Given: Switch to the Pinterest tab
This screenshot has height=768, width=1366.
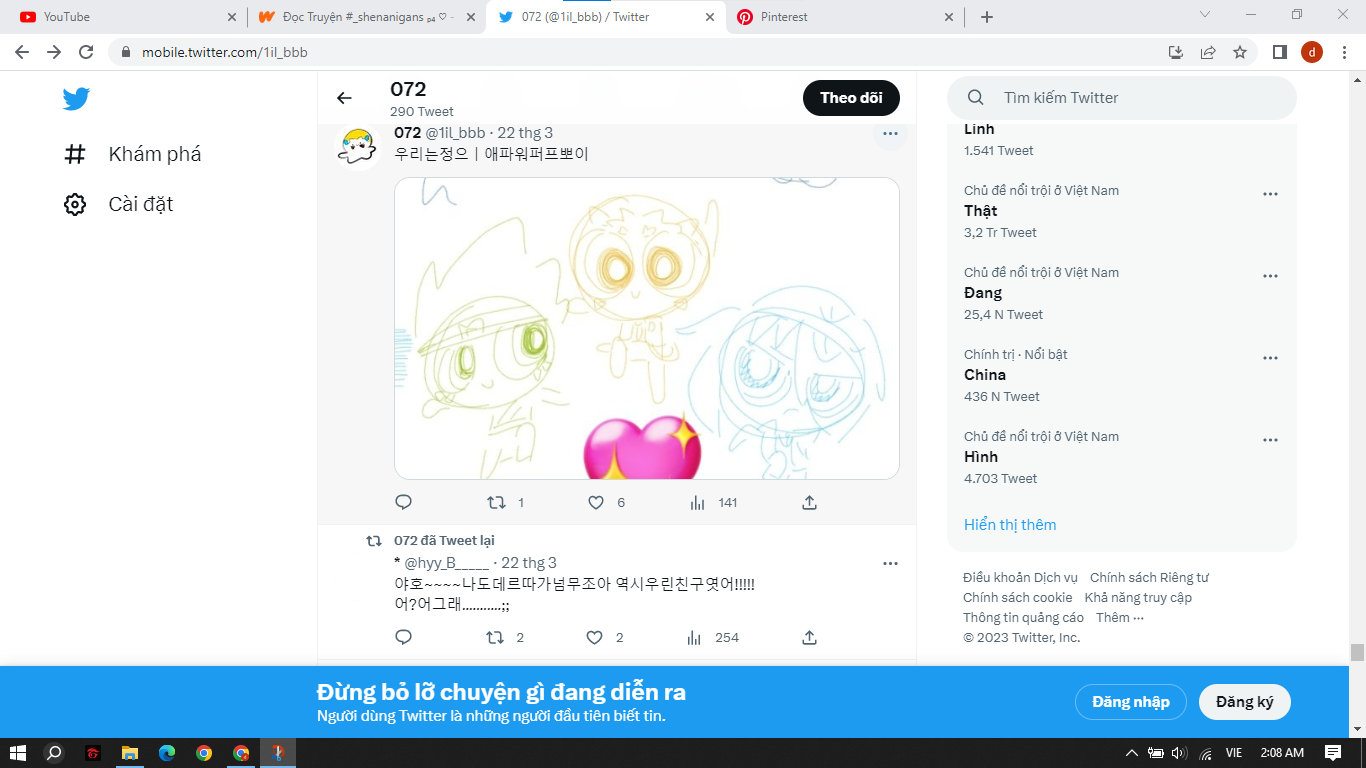Looking at the screenshot, I should (840, 17).
